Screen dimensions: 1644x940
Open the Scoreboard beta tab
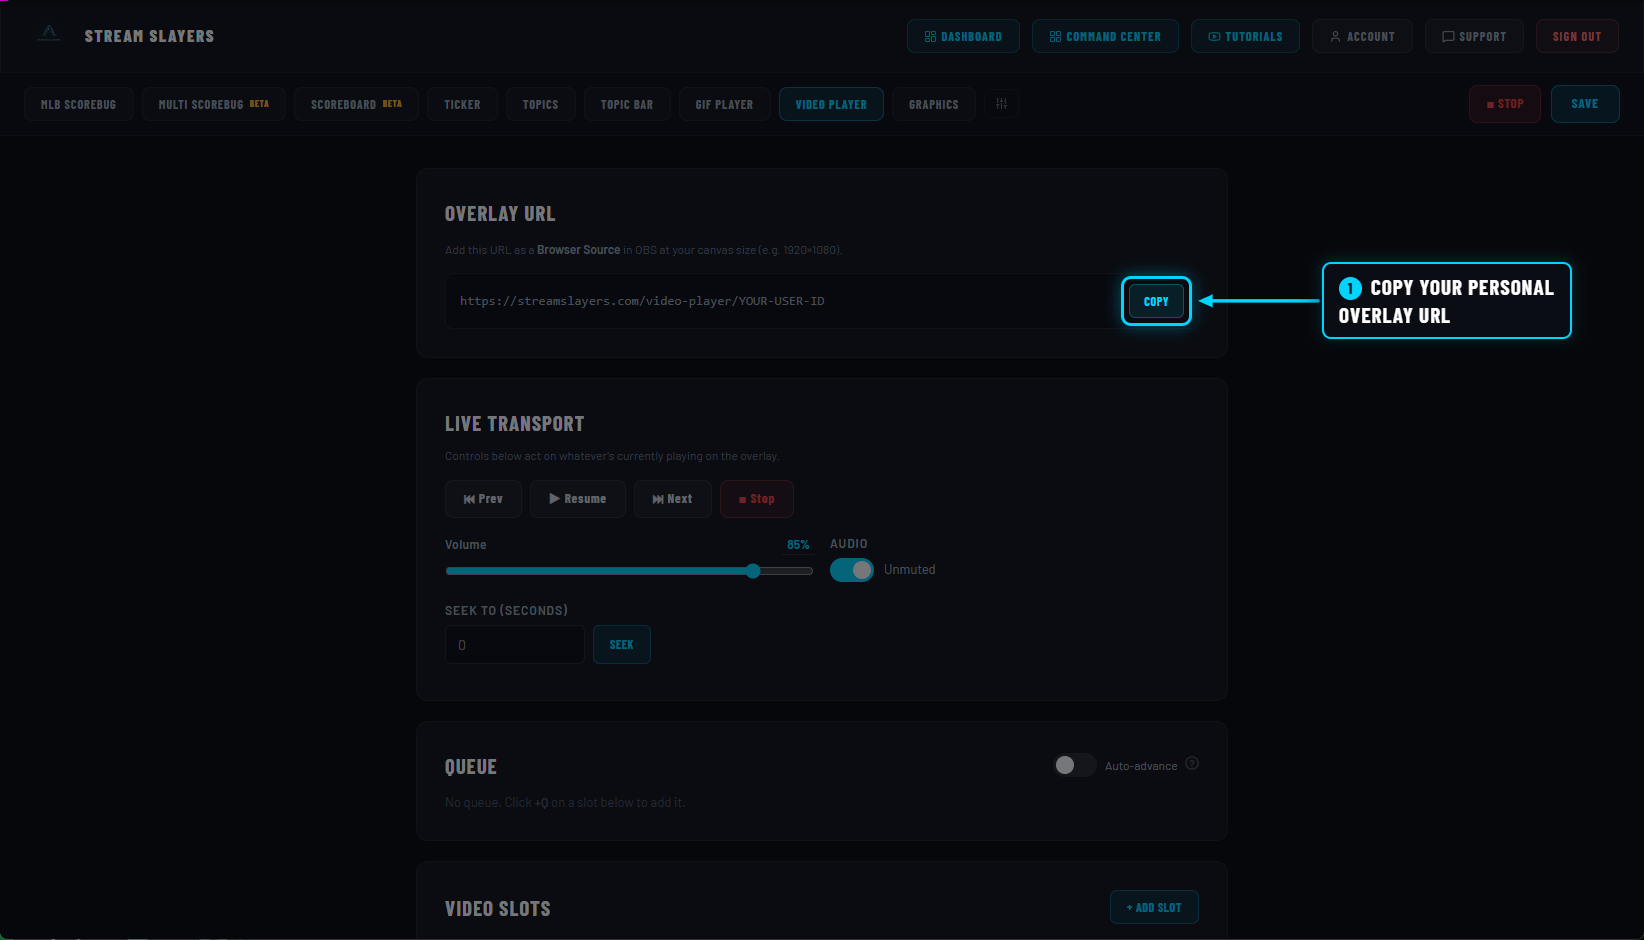356,104
